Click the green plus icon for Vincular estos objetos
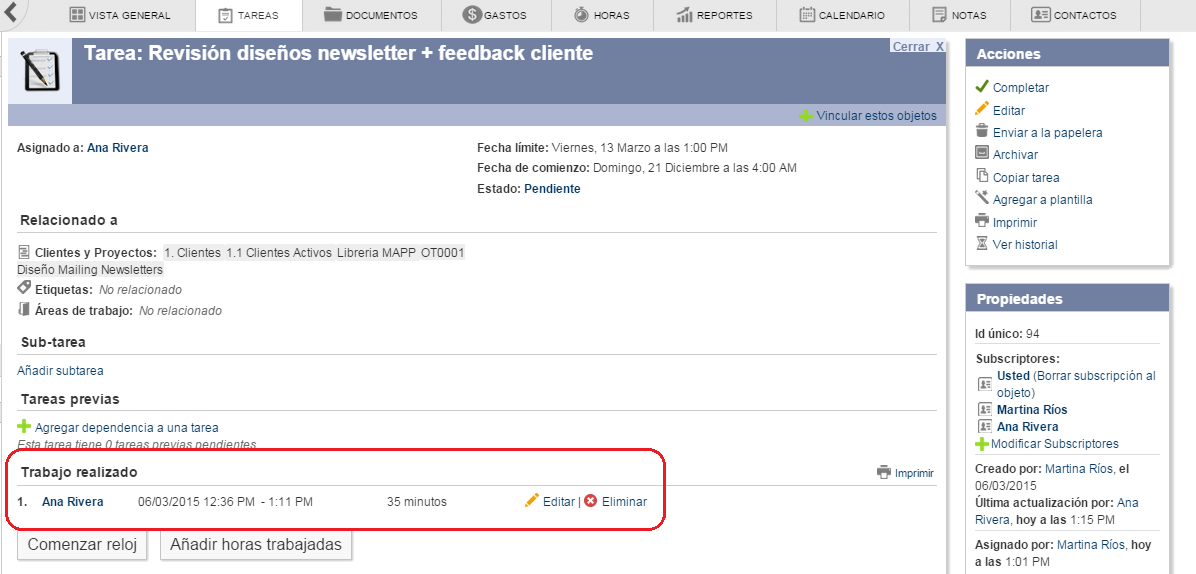Image resolution: width=1196 pixels, height=574 pixels. click(805, 116)
